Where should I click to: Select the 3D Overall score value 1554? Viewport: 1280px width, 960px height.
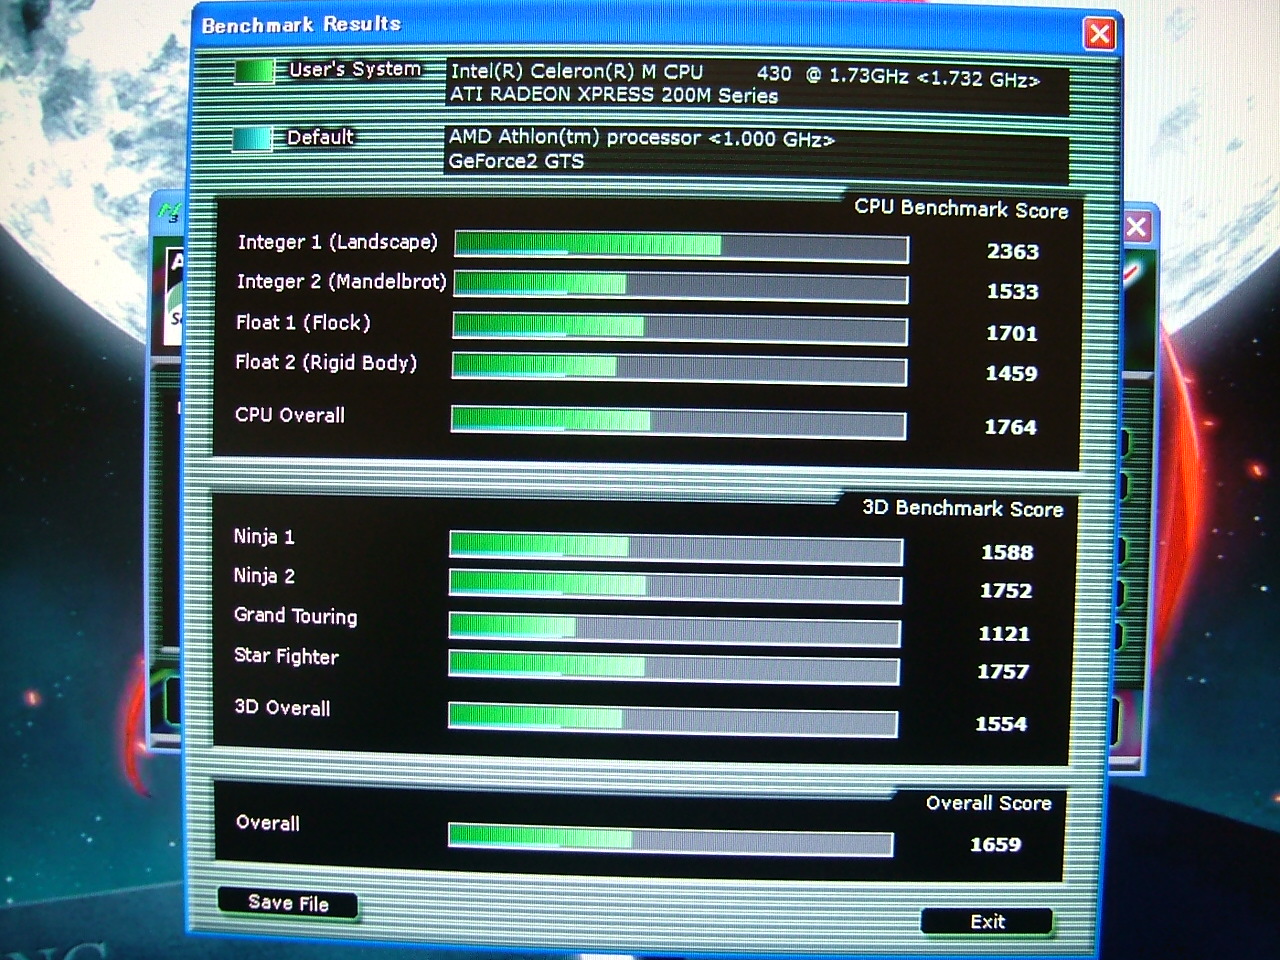[x=1001, y=724]
